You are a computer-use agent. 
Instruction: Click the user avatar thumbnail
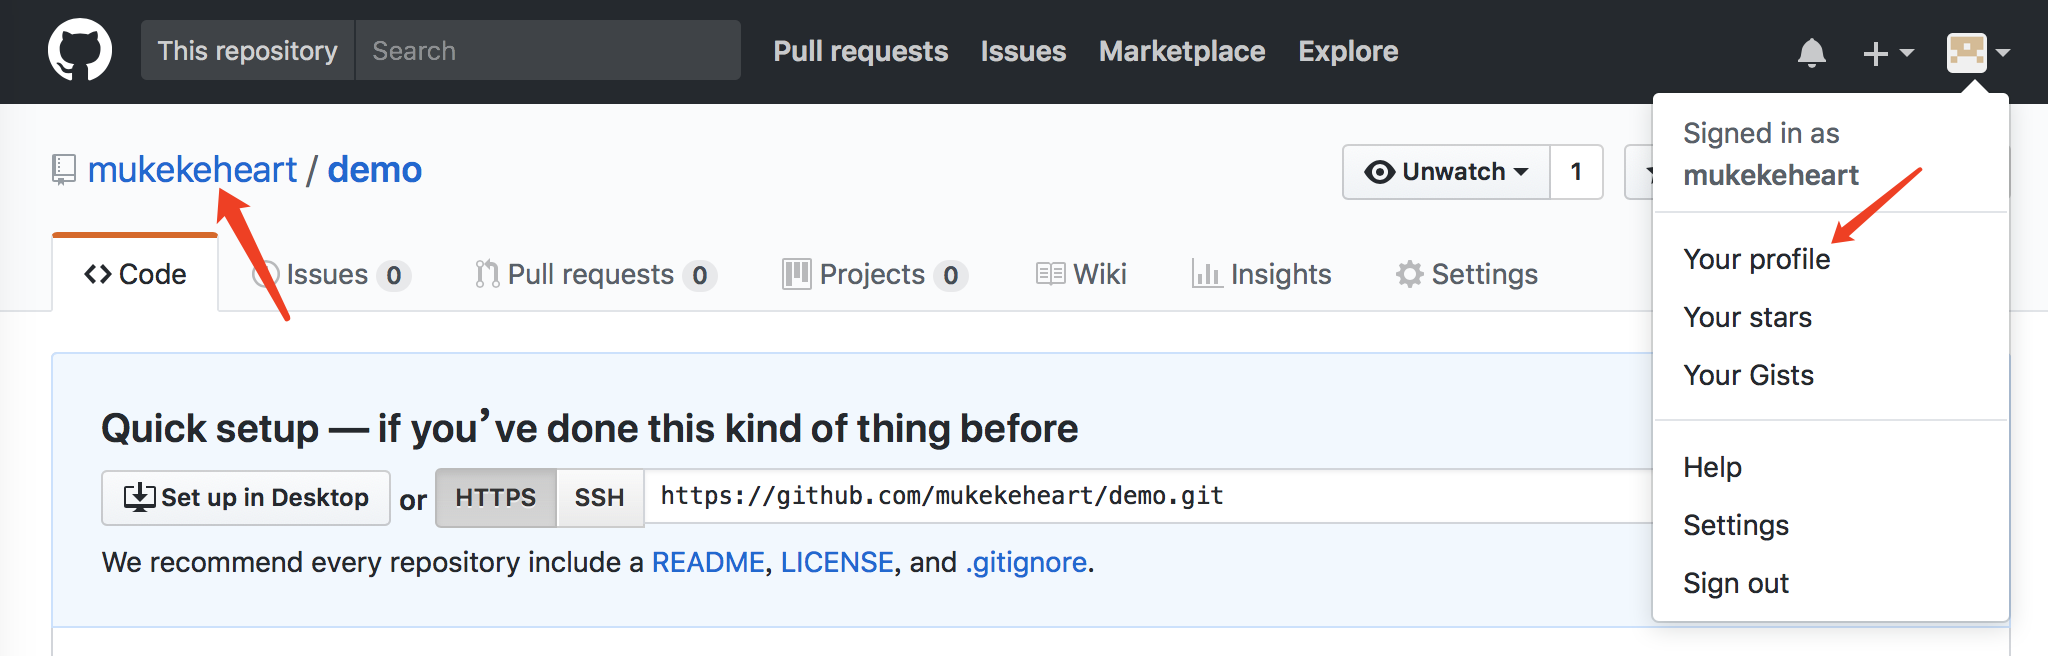1966,52
